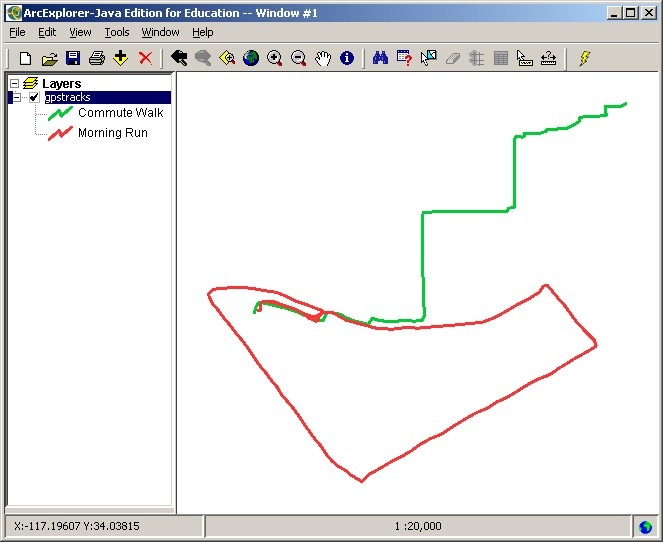Activate the Pan hand tool
Image resolution: width=663 pixels, height=542 pixels.
[x=323, y=58]
